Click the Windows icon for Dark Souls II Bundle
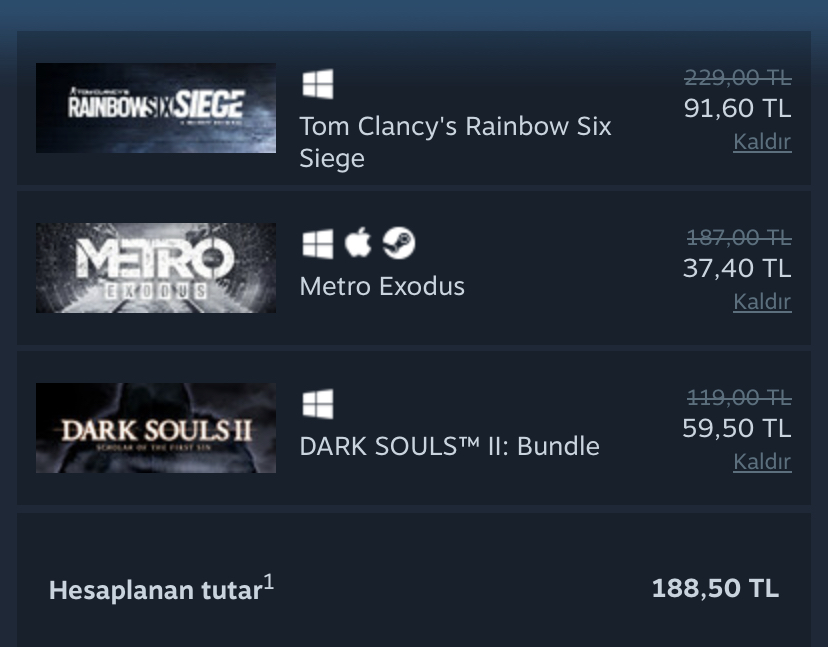This screenshot has width=828, height=647. [x=317, y=404]
